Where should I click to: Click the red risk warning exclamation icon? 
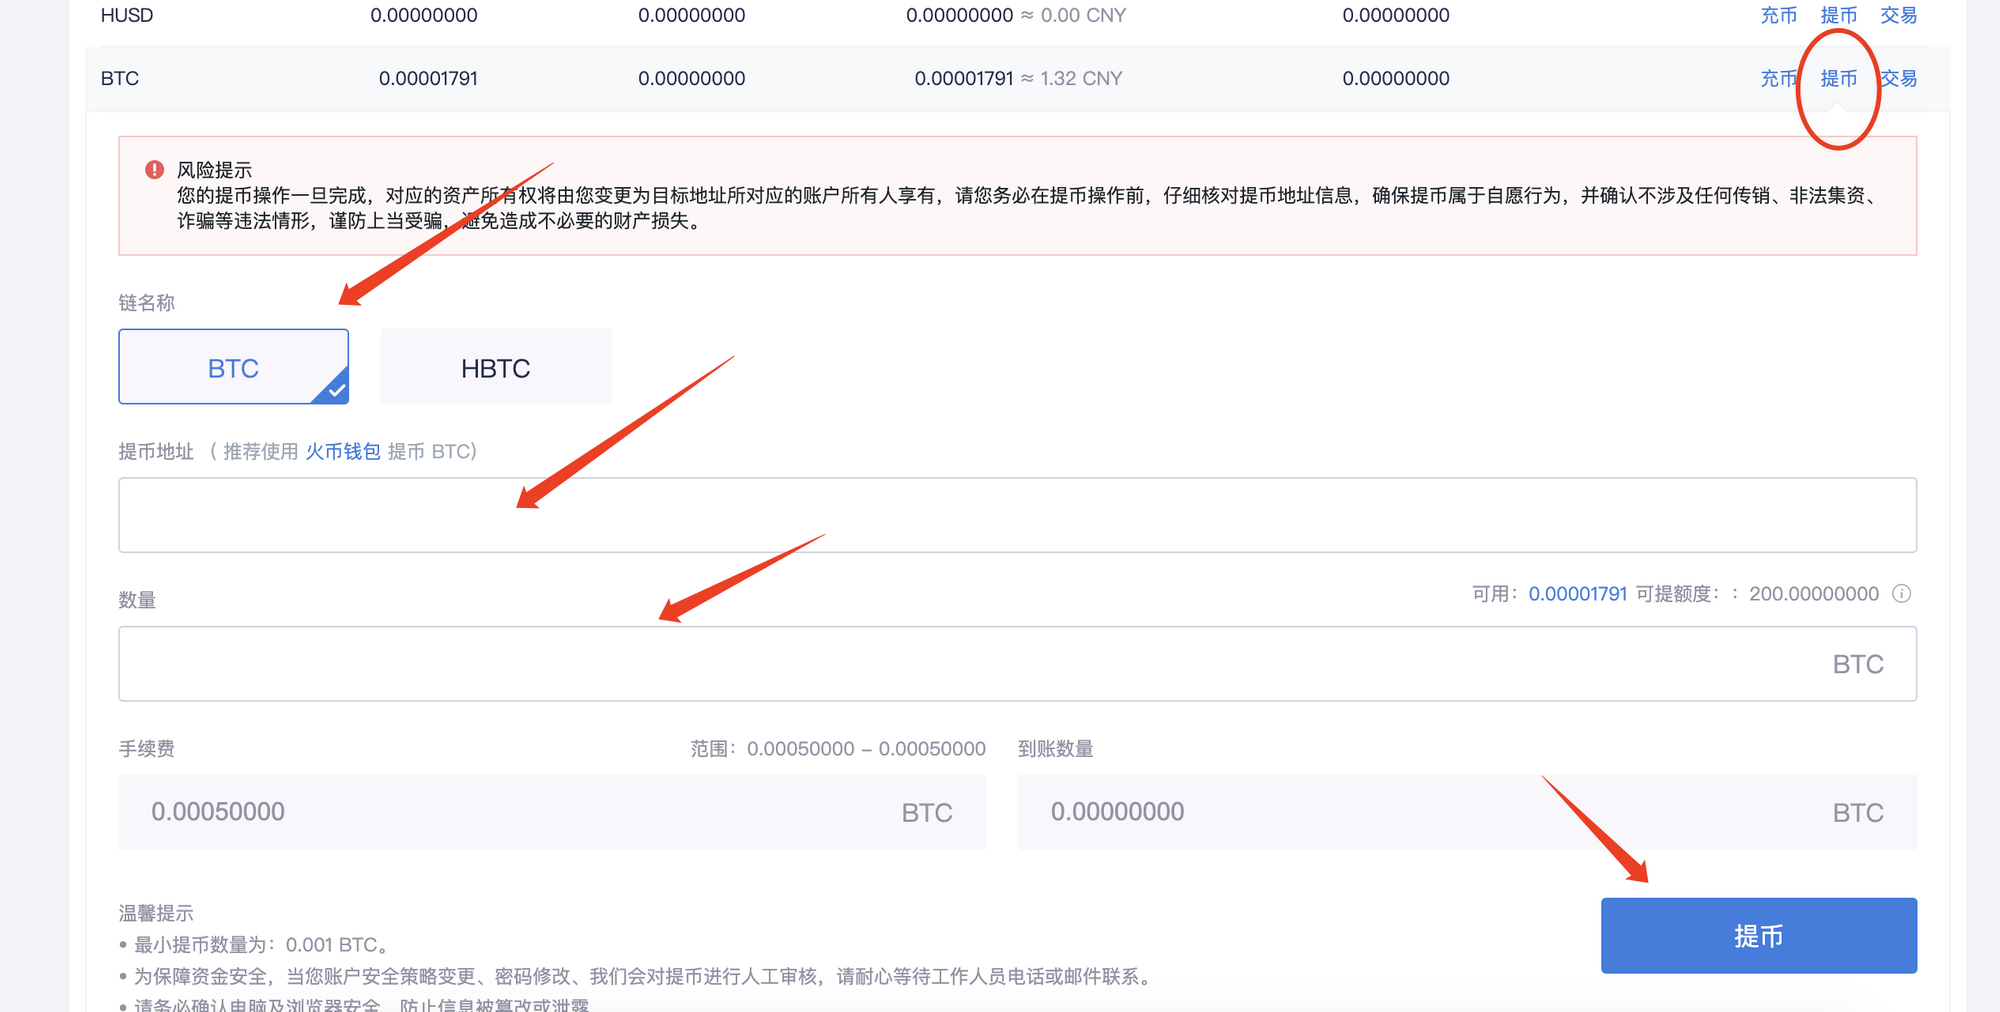click(154, 170)
